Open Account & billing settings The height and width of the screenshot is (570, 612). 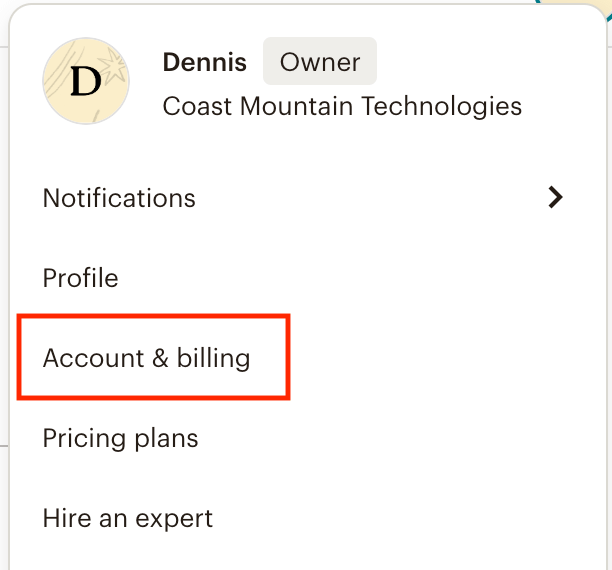[x=146, y=358]
